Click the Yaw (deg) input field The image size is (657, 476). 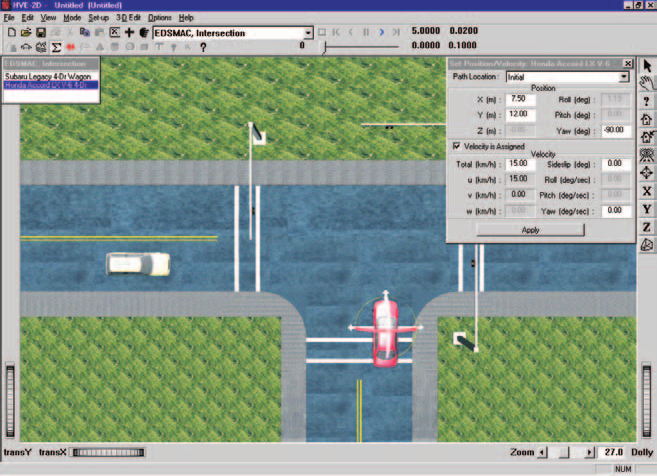pyautogui.click(x=615, y=130)
